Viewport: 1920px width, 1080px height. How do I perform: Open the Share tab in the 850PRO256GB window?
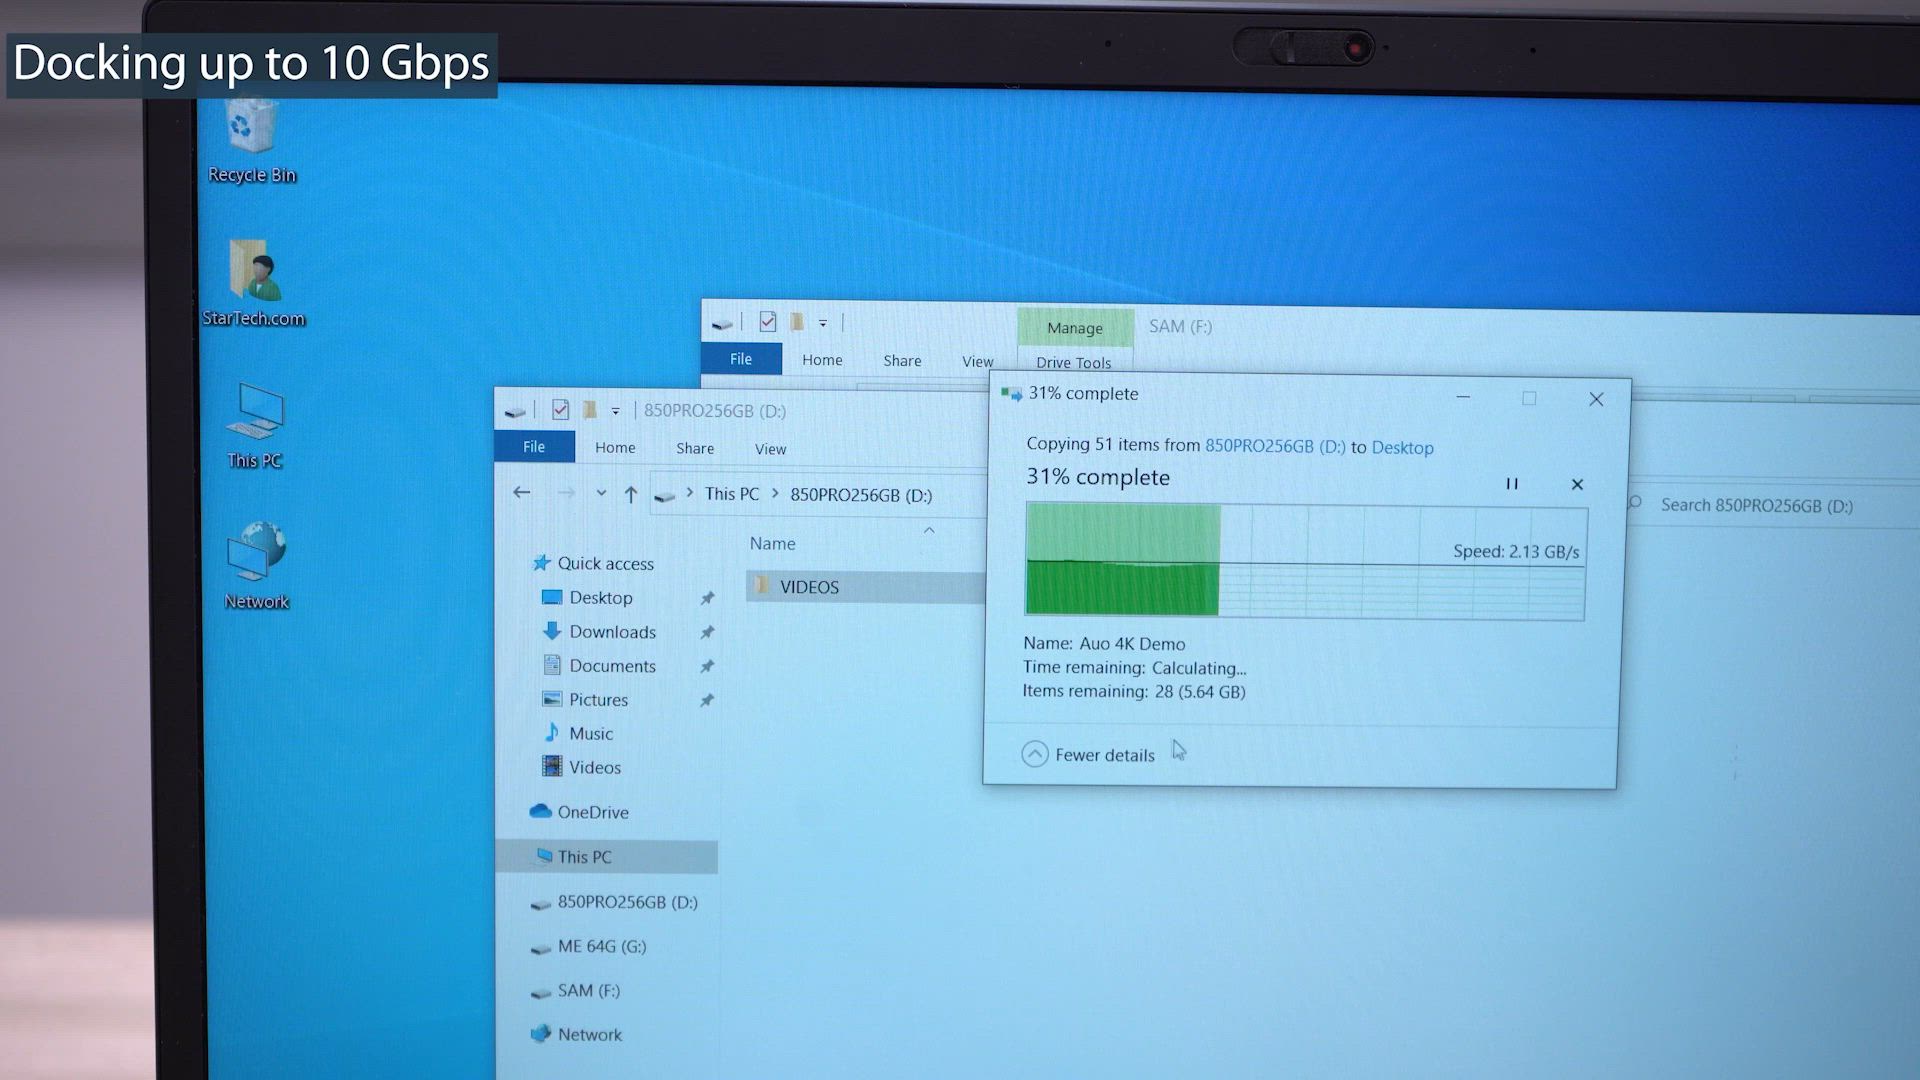click(695, 448)
